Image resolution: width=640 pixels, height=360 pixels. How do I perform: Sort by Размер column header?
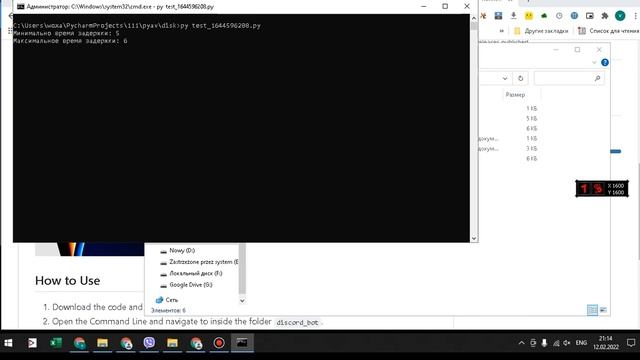click(515, 95)
